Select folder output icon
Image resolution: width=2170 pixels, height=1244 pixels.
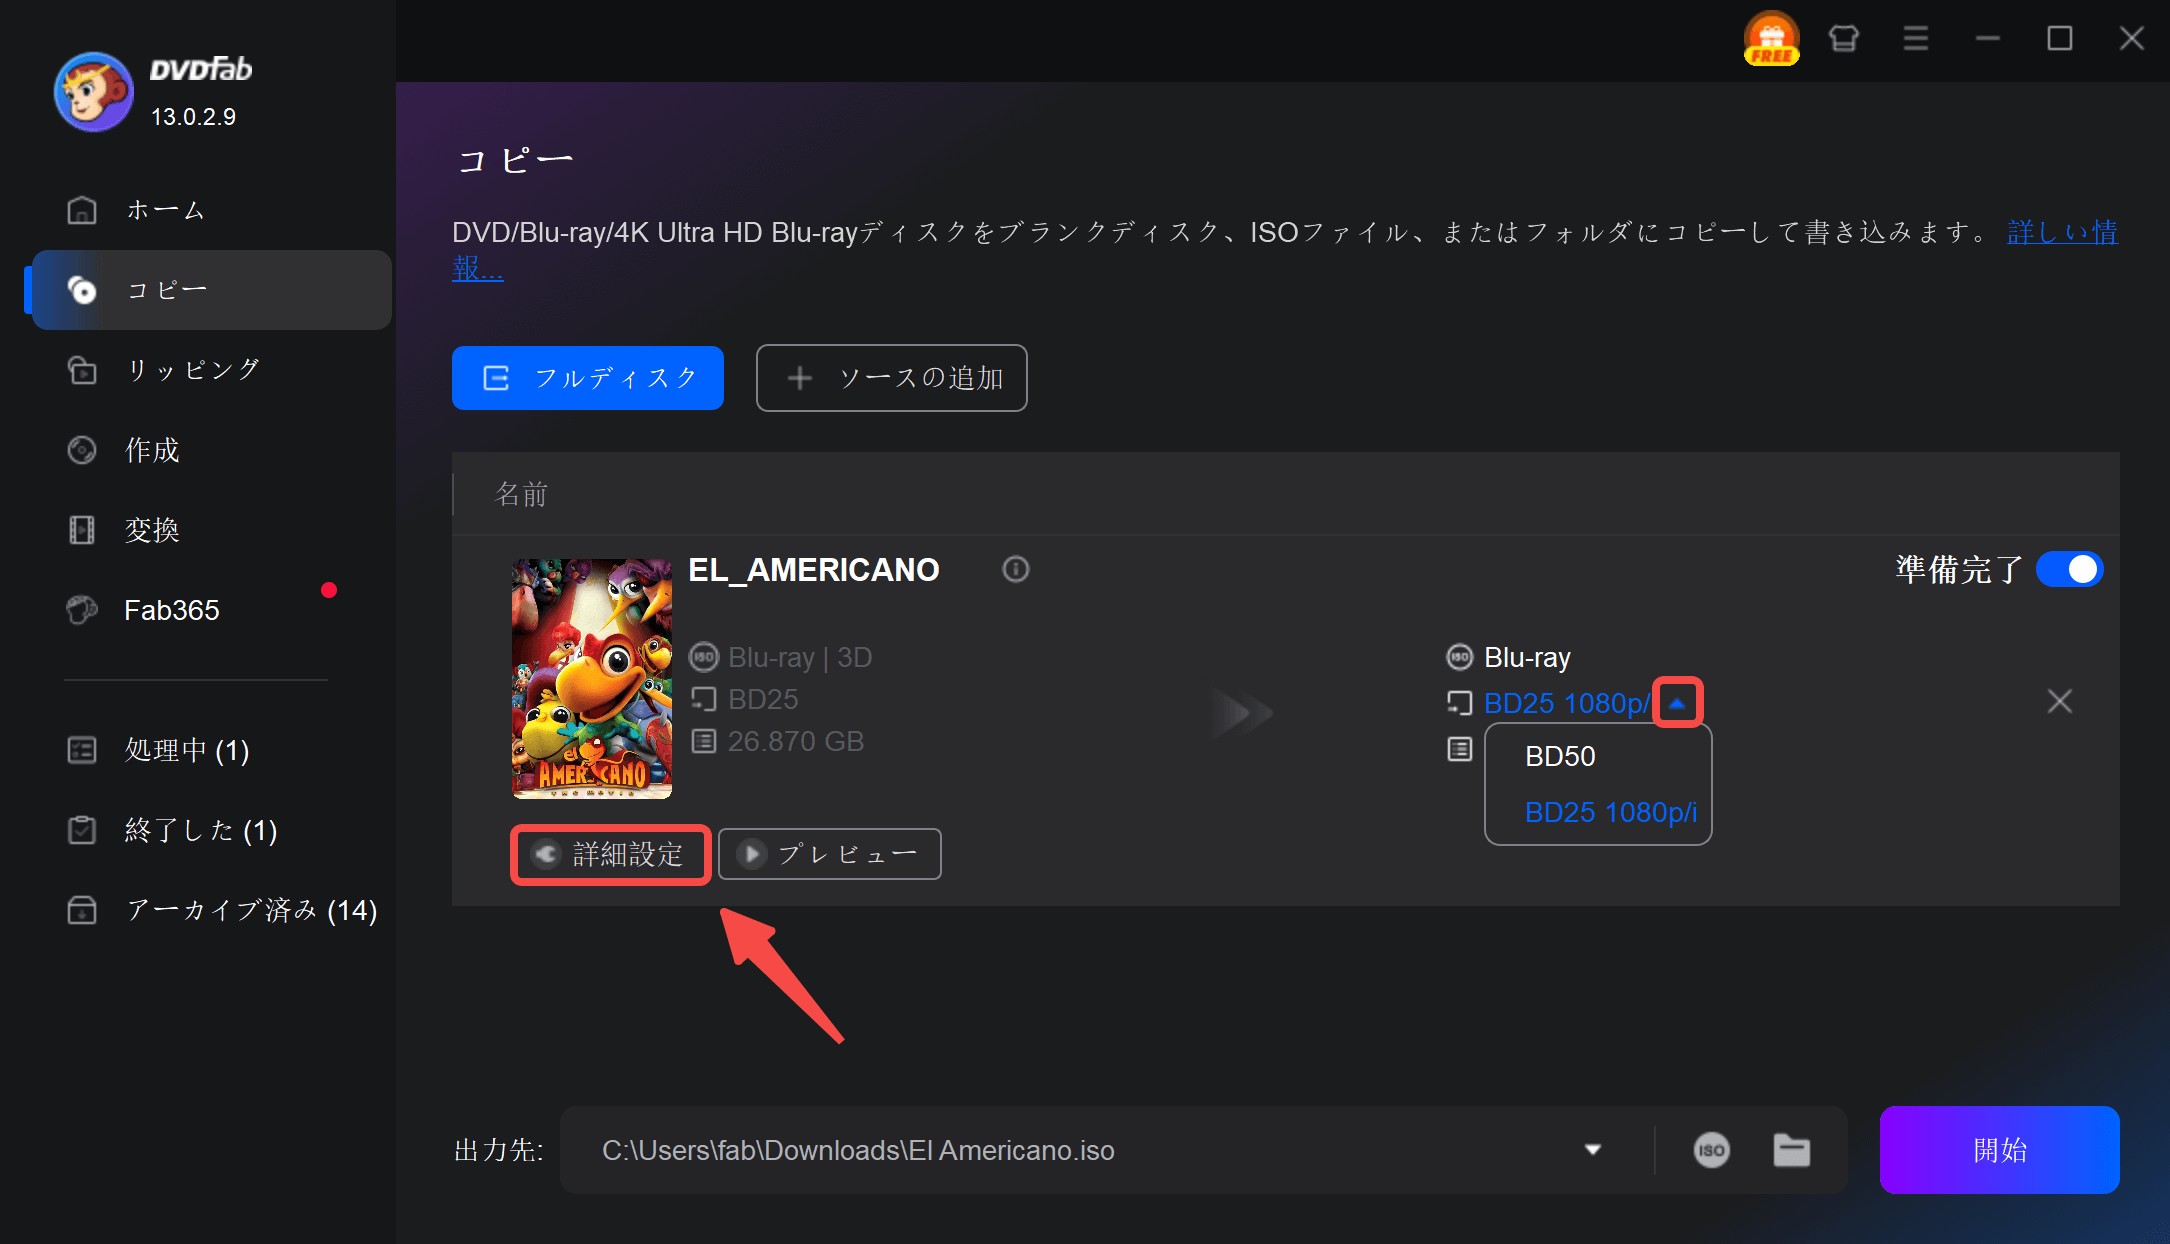[1791, 1150]
